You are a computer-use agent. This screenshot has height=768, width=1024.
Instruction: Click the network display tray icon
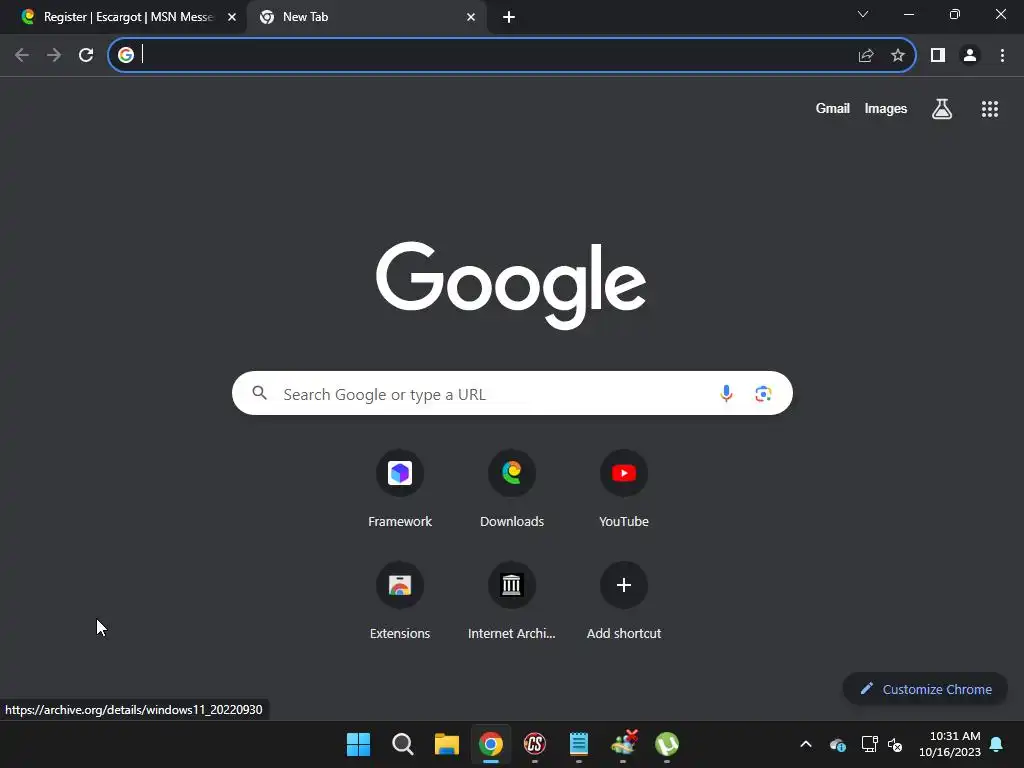click(869, 744)
